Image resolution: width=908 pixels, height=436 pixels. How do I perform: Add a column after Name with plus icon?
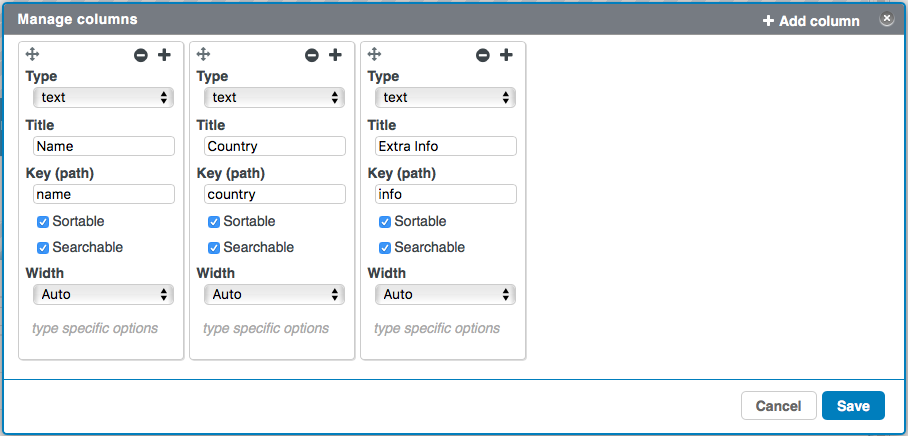[164, 55]
